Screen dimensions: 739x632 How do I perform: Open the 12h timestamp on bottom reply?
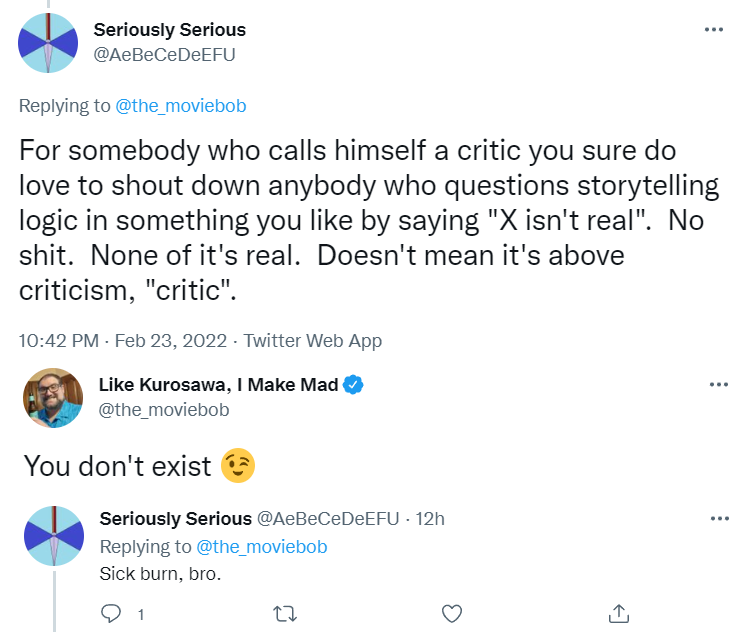(x=430, y=519)
